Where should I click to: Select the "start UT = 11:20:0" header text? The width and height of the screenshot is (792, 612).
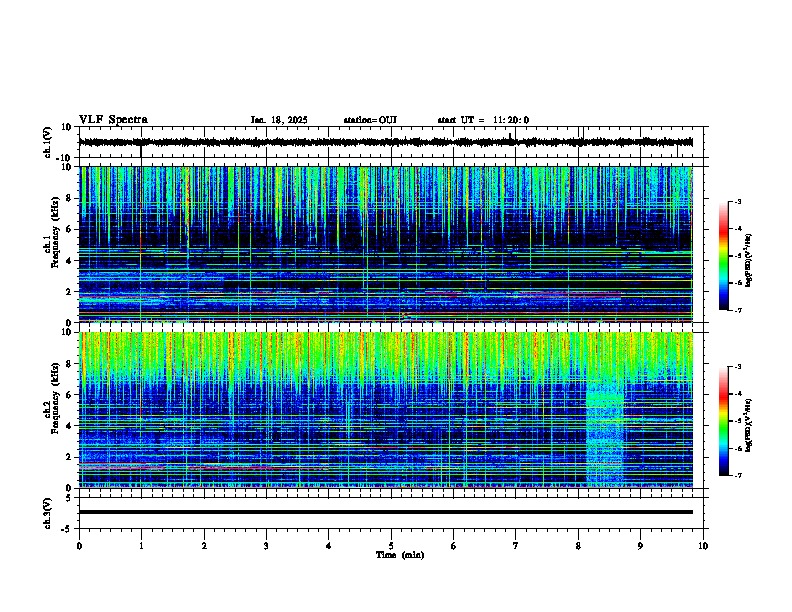483,120
